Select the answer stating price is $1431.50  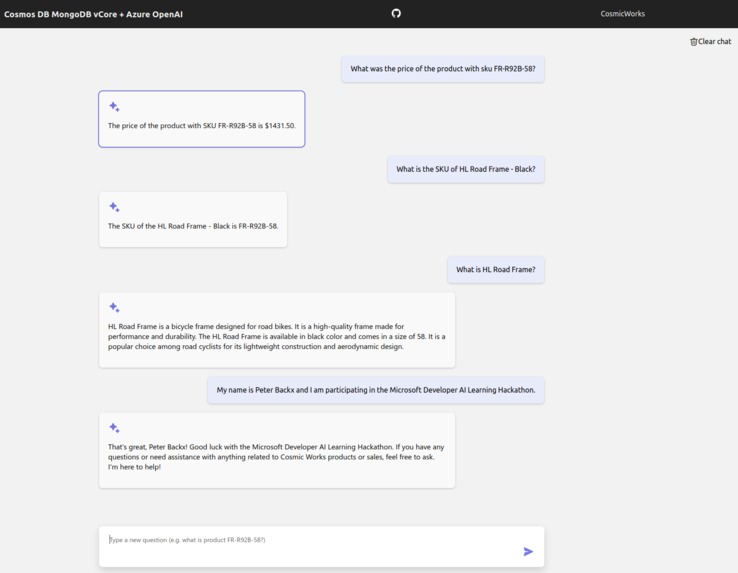click(201, 119)
